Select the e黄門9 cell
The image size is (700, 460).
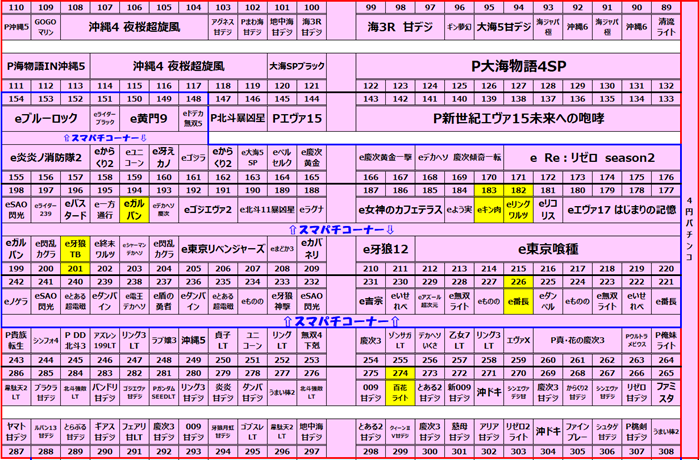(149, 118)
